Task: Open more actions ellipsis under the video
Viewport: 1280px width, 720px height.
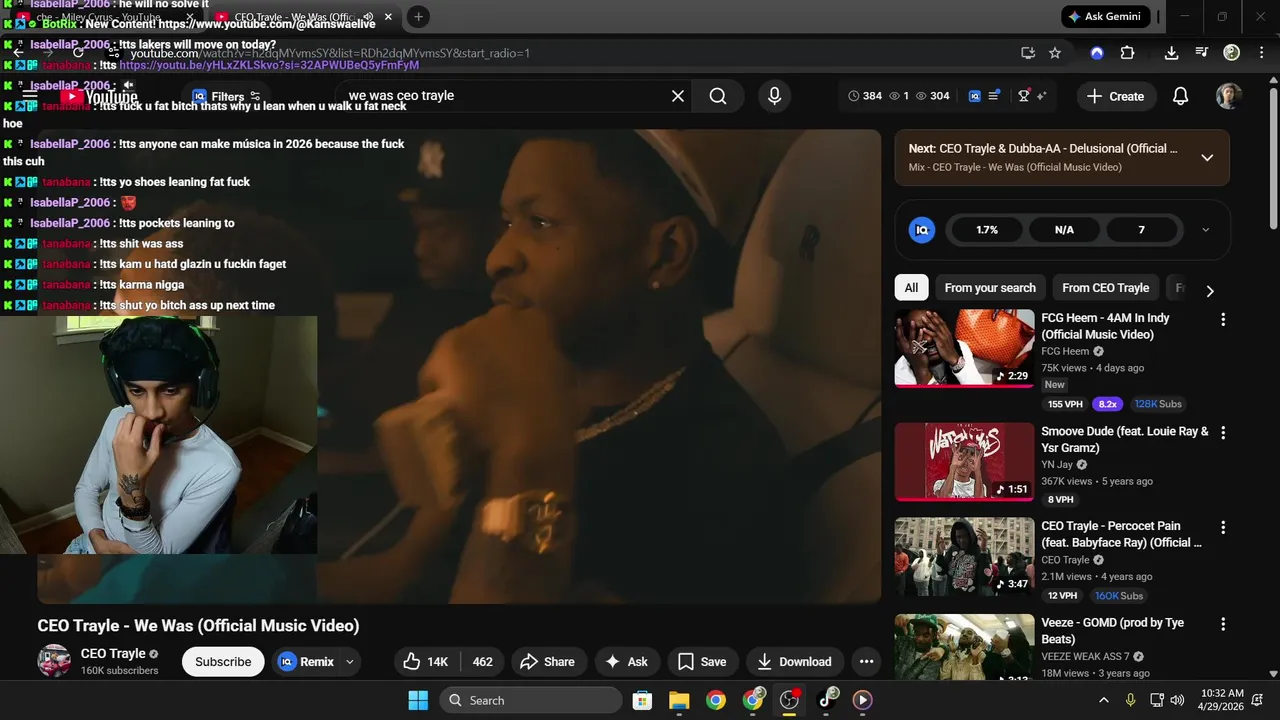Action: coord(866,661)
